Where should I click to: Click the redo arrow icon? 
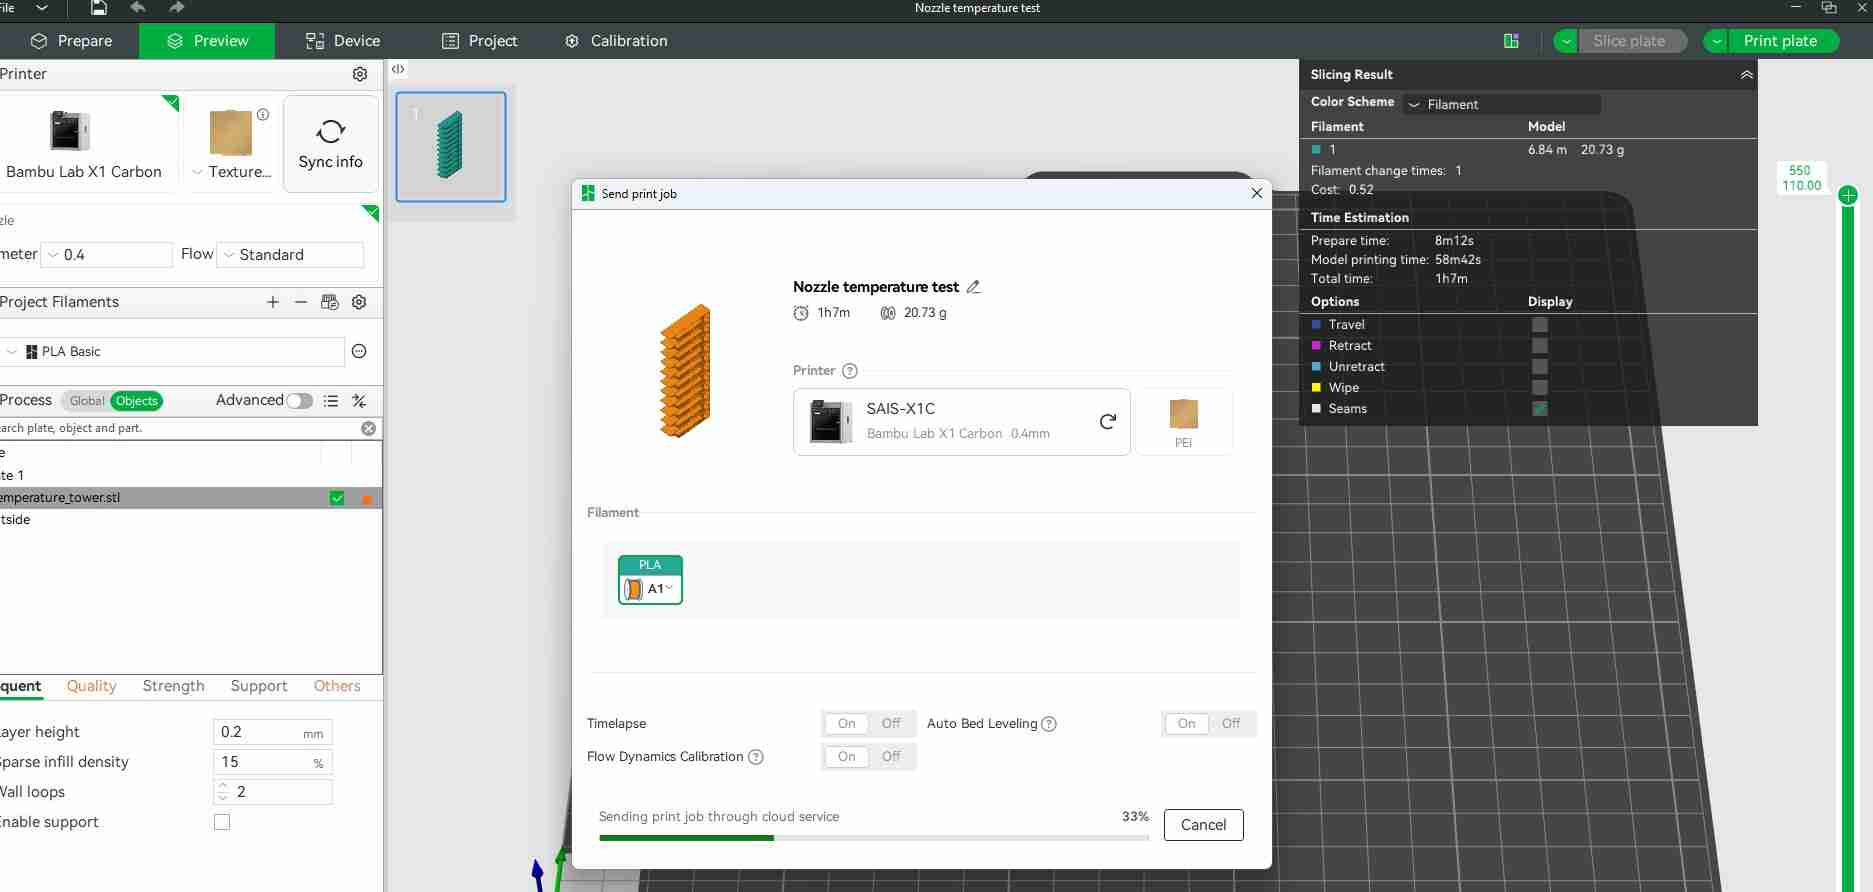click(176, 8)
